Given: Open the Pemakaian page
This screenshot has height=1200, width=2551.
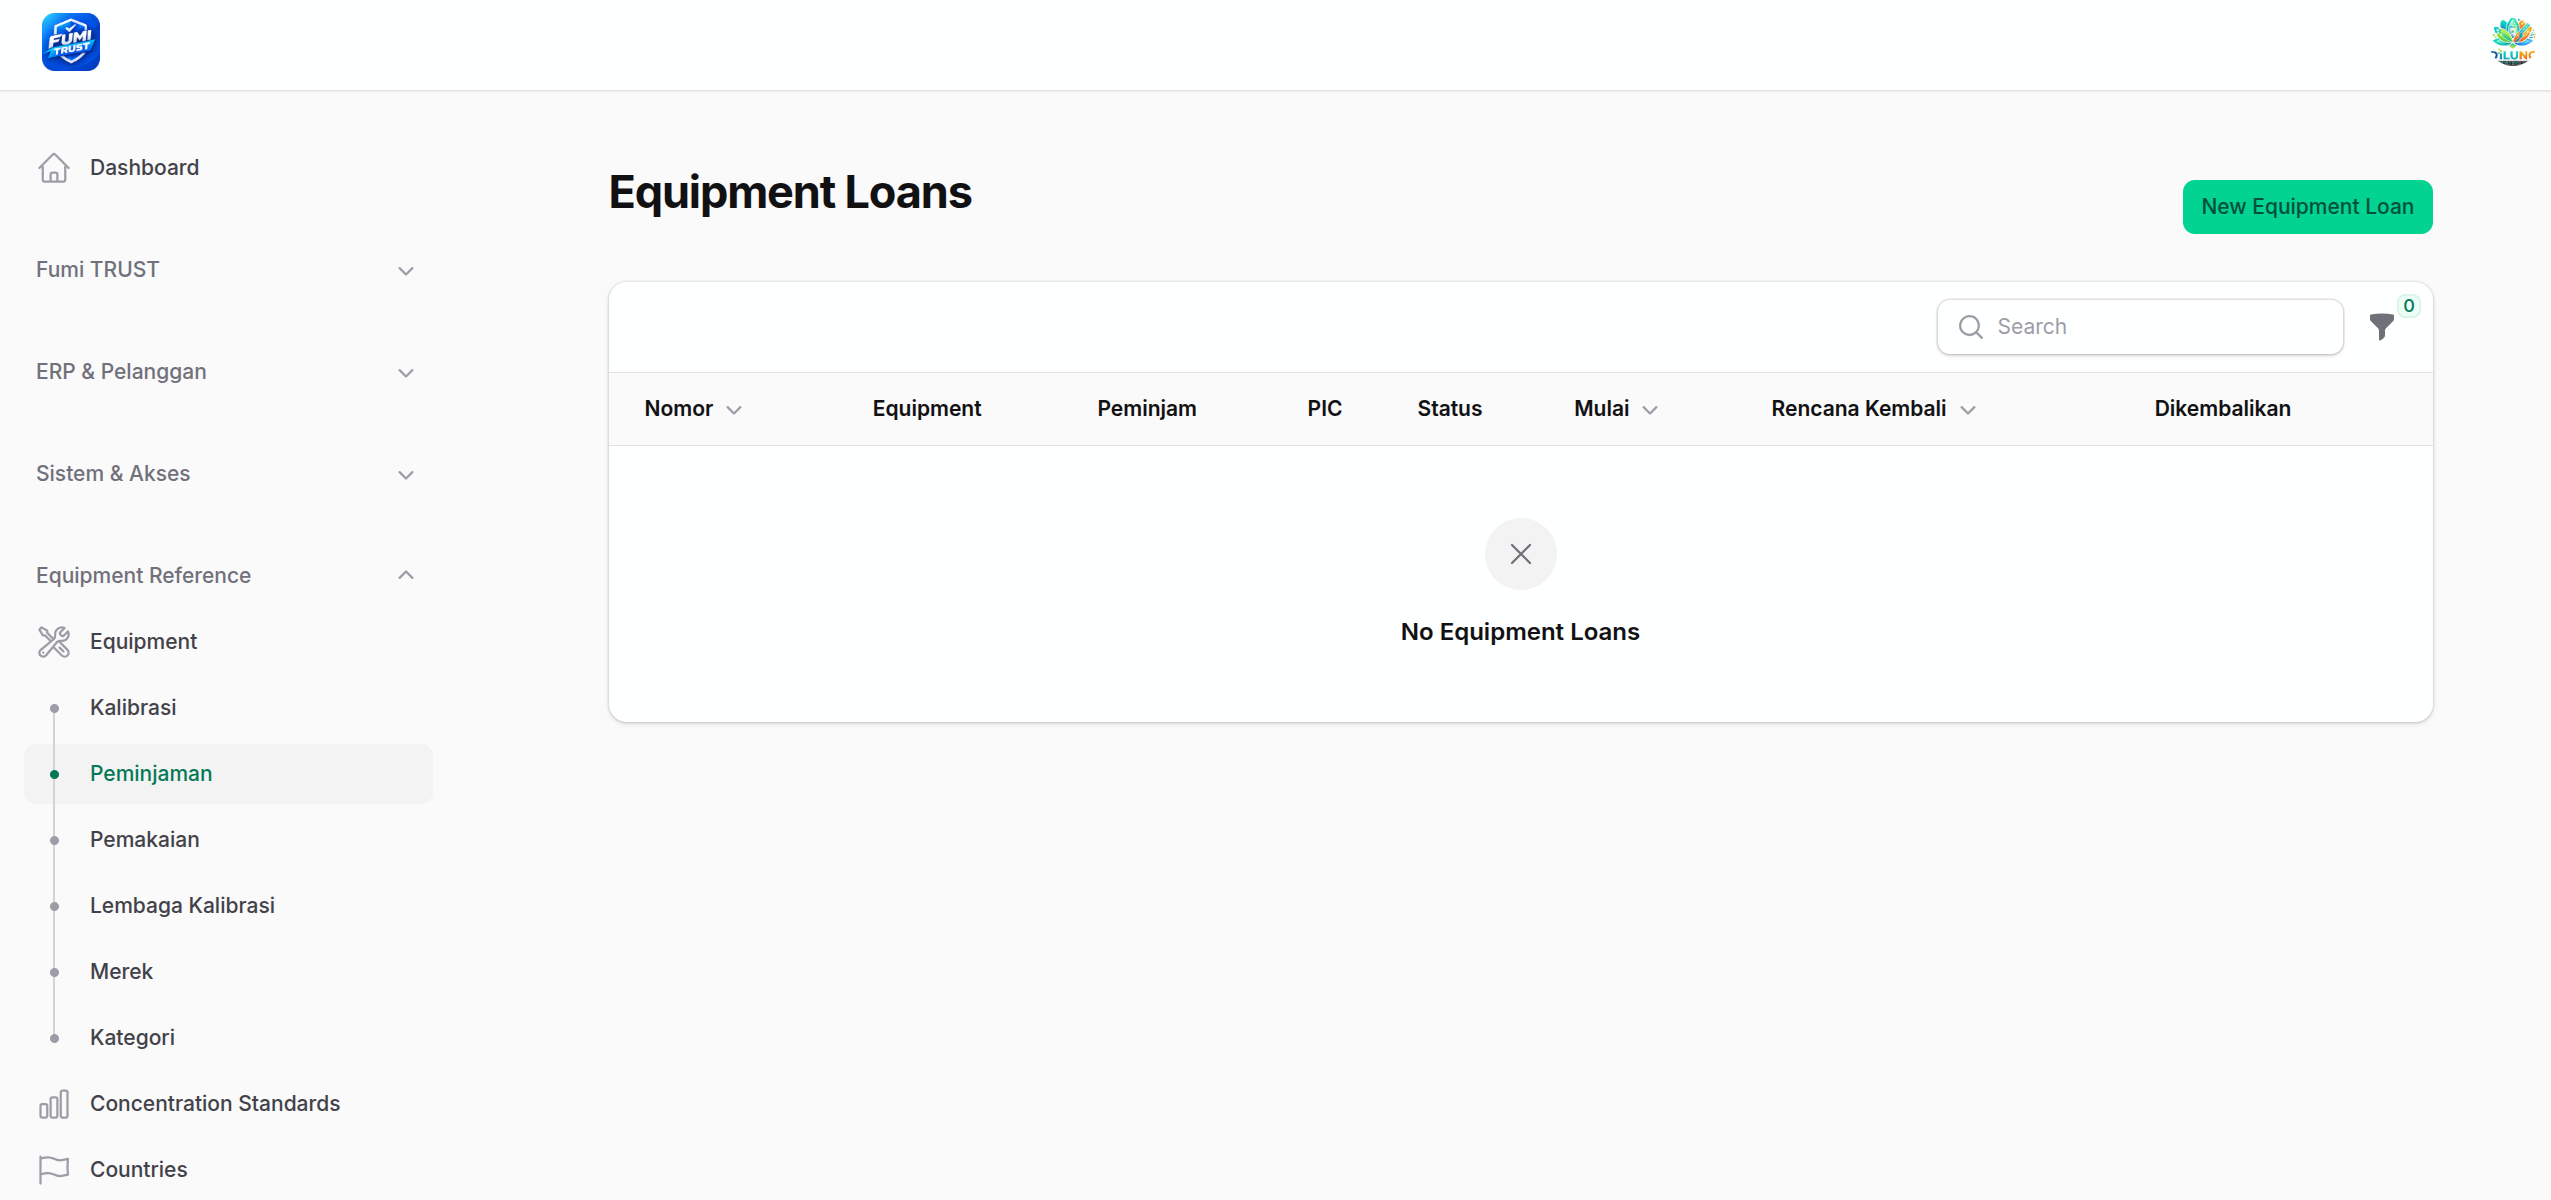Looking at the screenshot, I should (x=228, y=840).
